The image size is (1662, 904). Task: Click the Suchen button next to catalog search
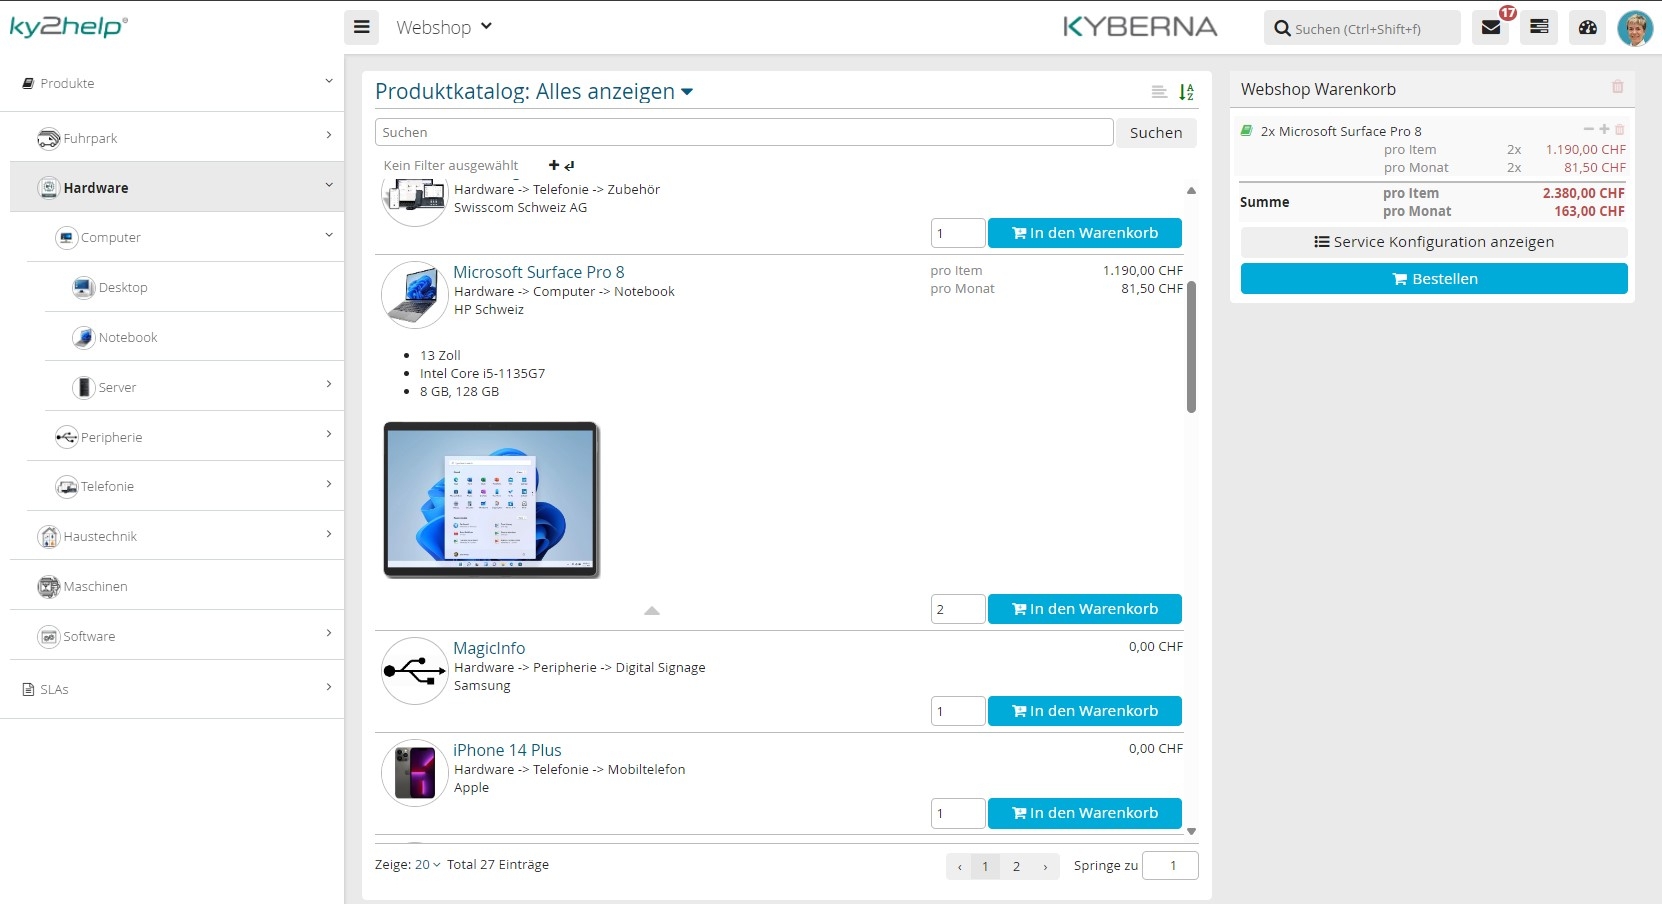click(1156, 132)
